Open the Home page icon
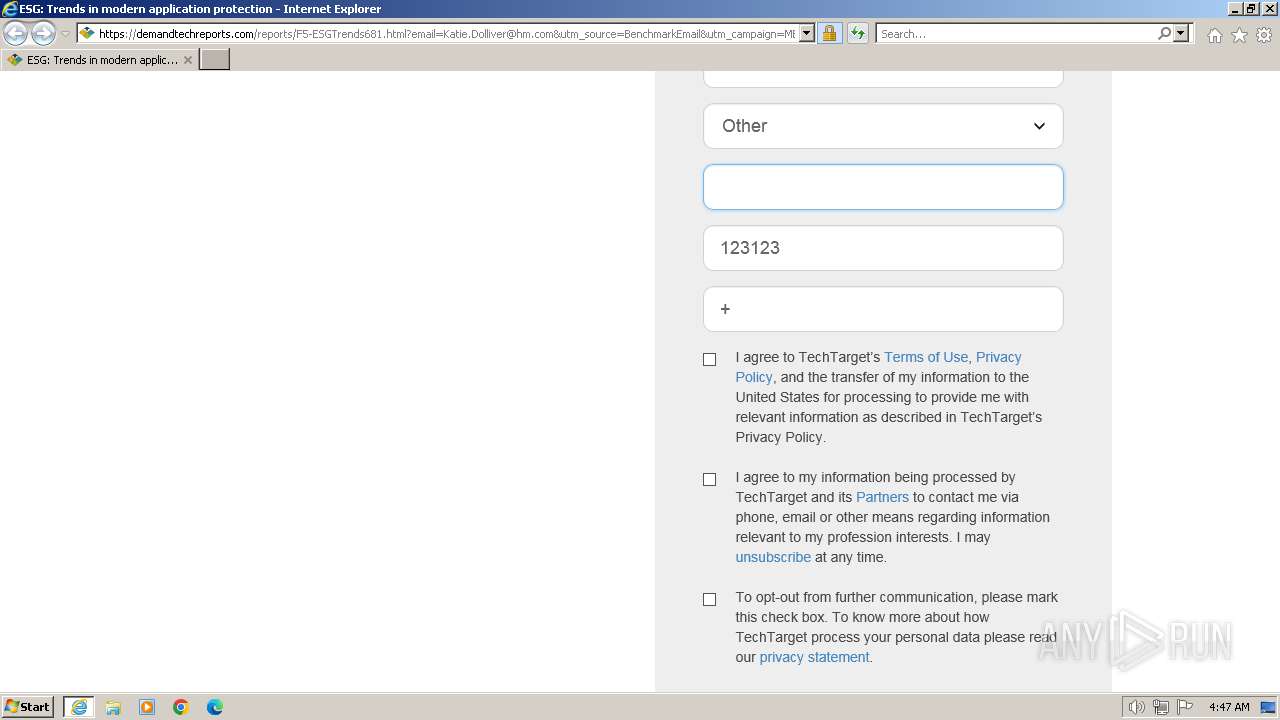The image size is (1280, 720). [1214, 35]
